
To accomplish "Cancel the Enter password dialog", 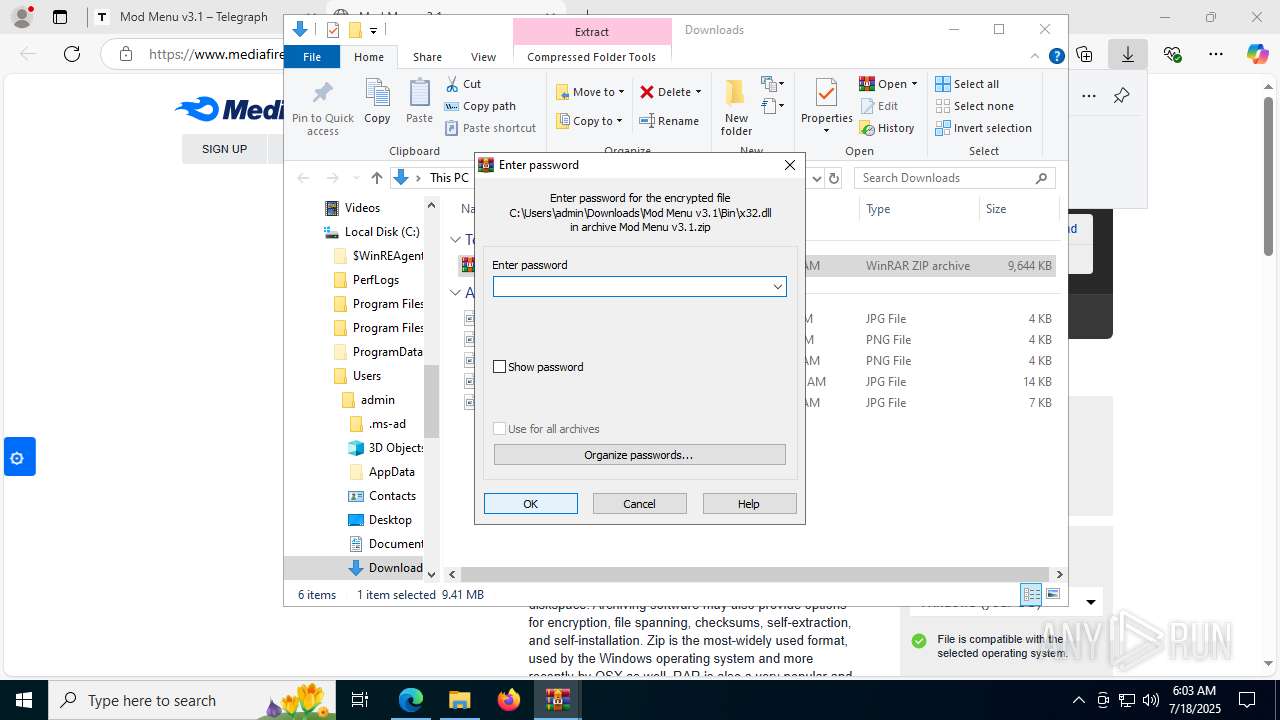I will coord(640,504).
